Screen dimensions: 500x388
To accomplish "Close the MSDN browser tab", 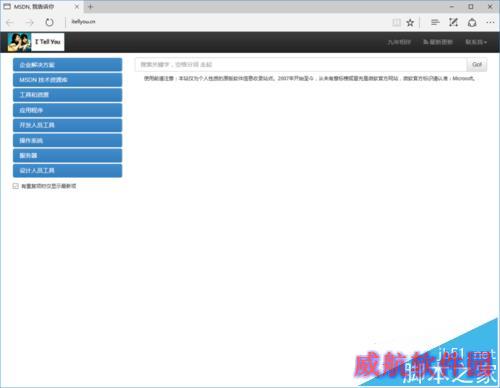I will (x=77, y=6).
